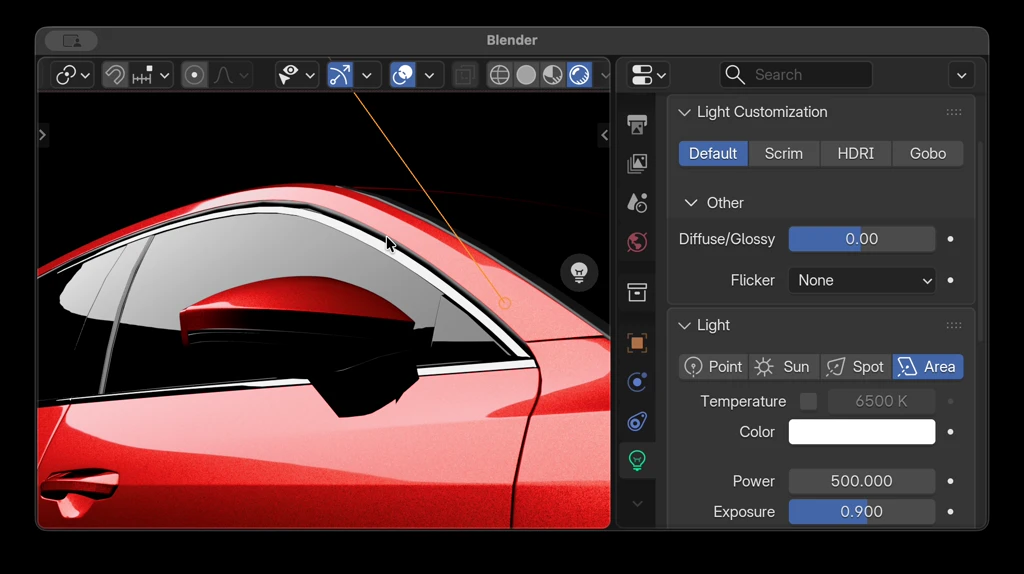This screenshot has height=574, width=1024.
Task: Select the Gobo tab
Action: pyautogui.click(x=928, y=153)
